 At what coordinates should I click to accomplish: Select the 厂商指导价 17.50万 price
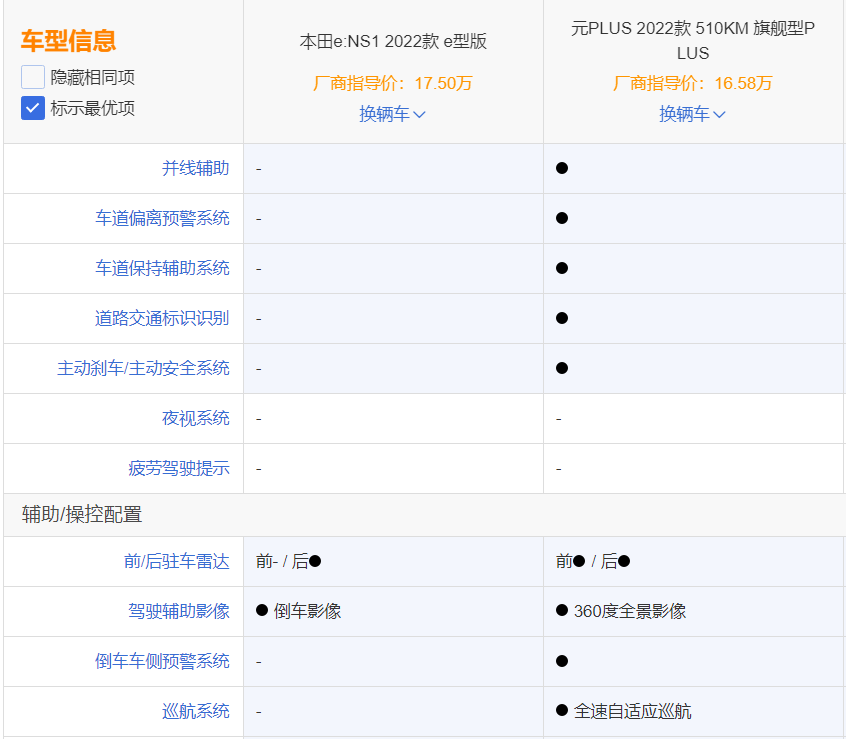[393, 83]
